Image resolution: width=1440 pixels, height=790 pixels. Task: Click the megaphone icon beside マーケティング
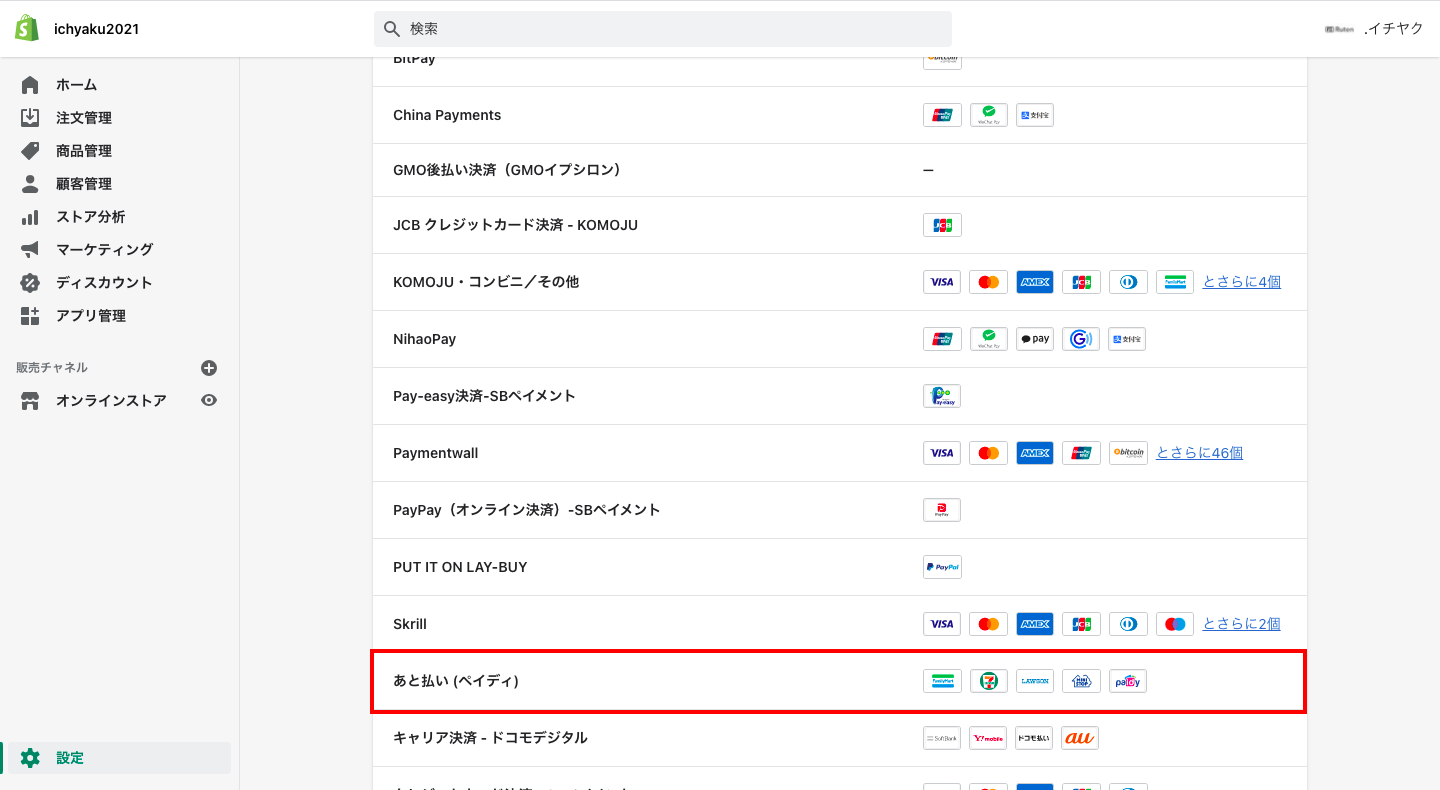[30, 250]
